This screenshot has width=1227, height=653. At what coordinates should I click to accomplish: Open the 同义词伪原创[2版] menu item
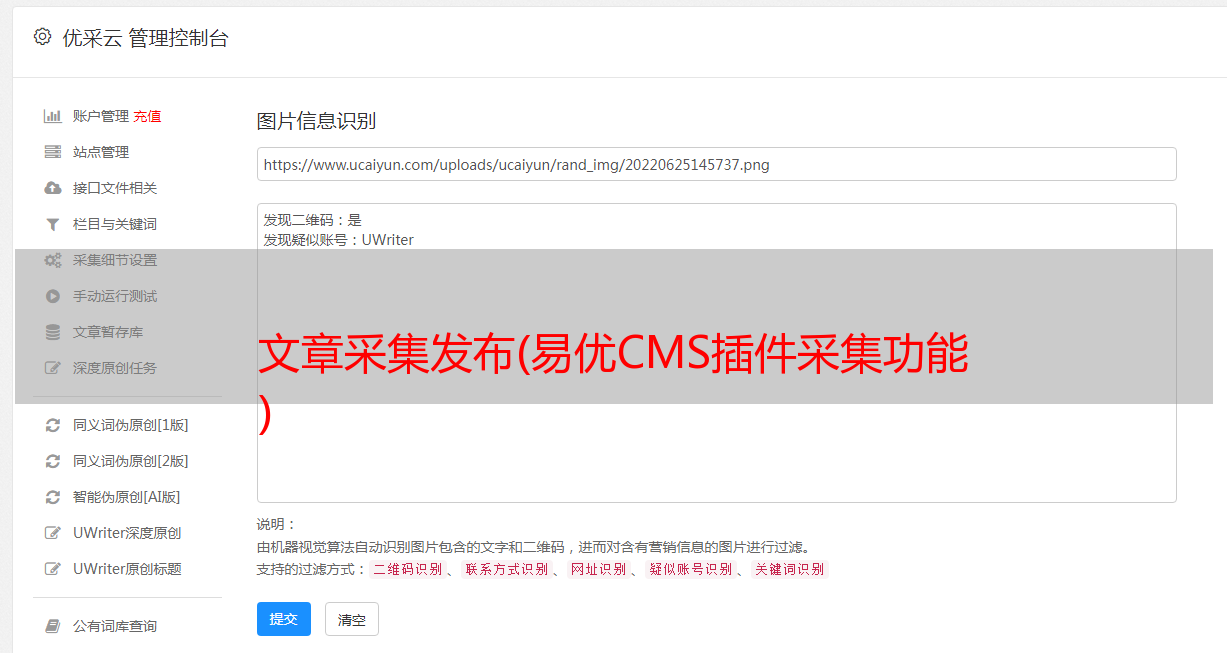(x=130, y=461)
